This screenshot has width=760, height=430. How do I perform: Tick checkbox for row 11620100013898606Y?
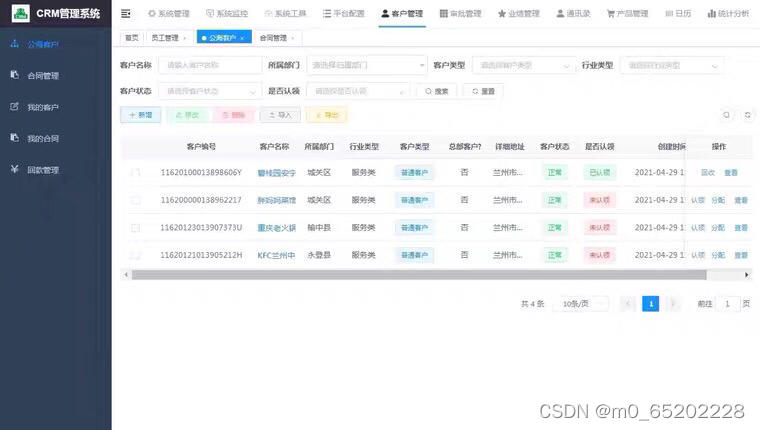[x=136, y=173]
